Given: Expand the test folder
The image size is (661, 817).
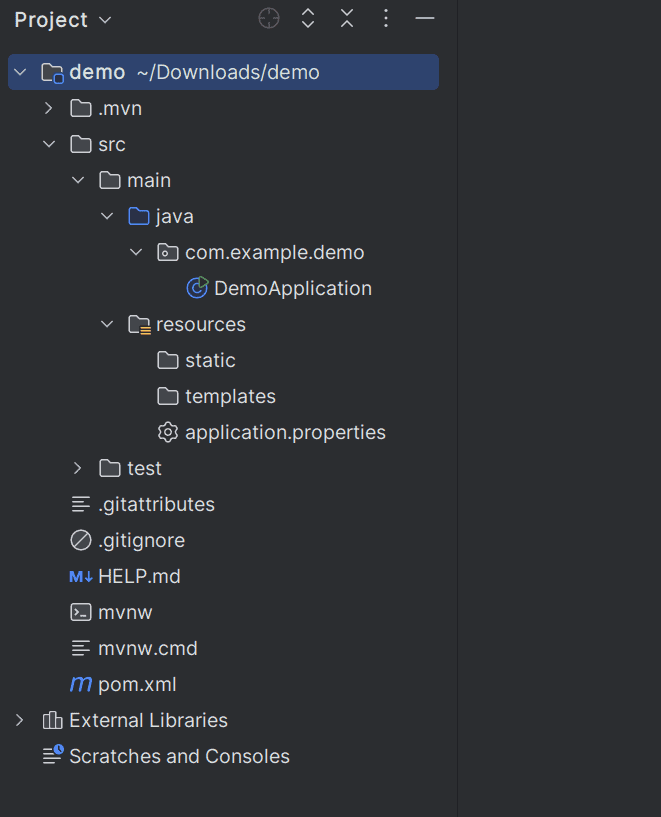Looking at the screenshot, I should (x=78, y=468).
